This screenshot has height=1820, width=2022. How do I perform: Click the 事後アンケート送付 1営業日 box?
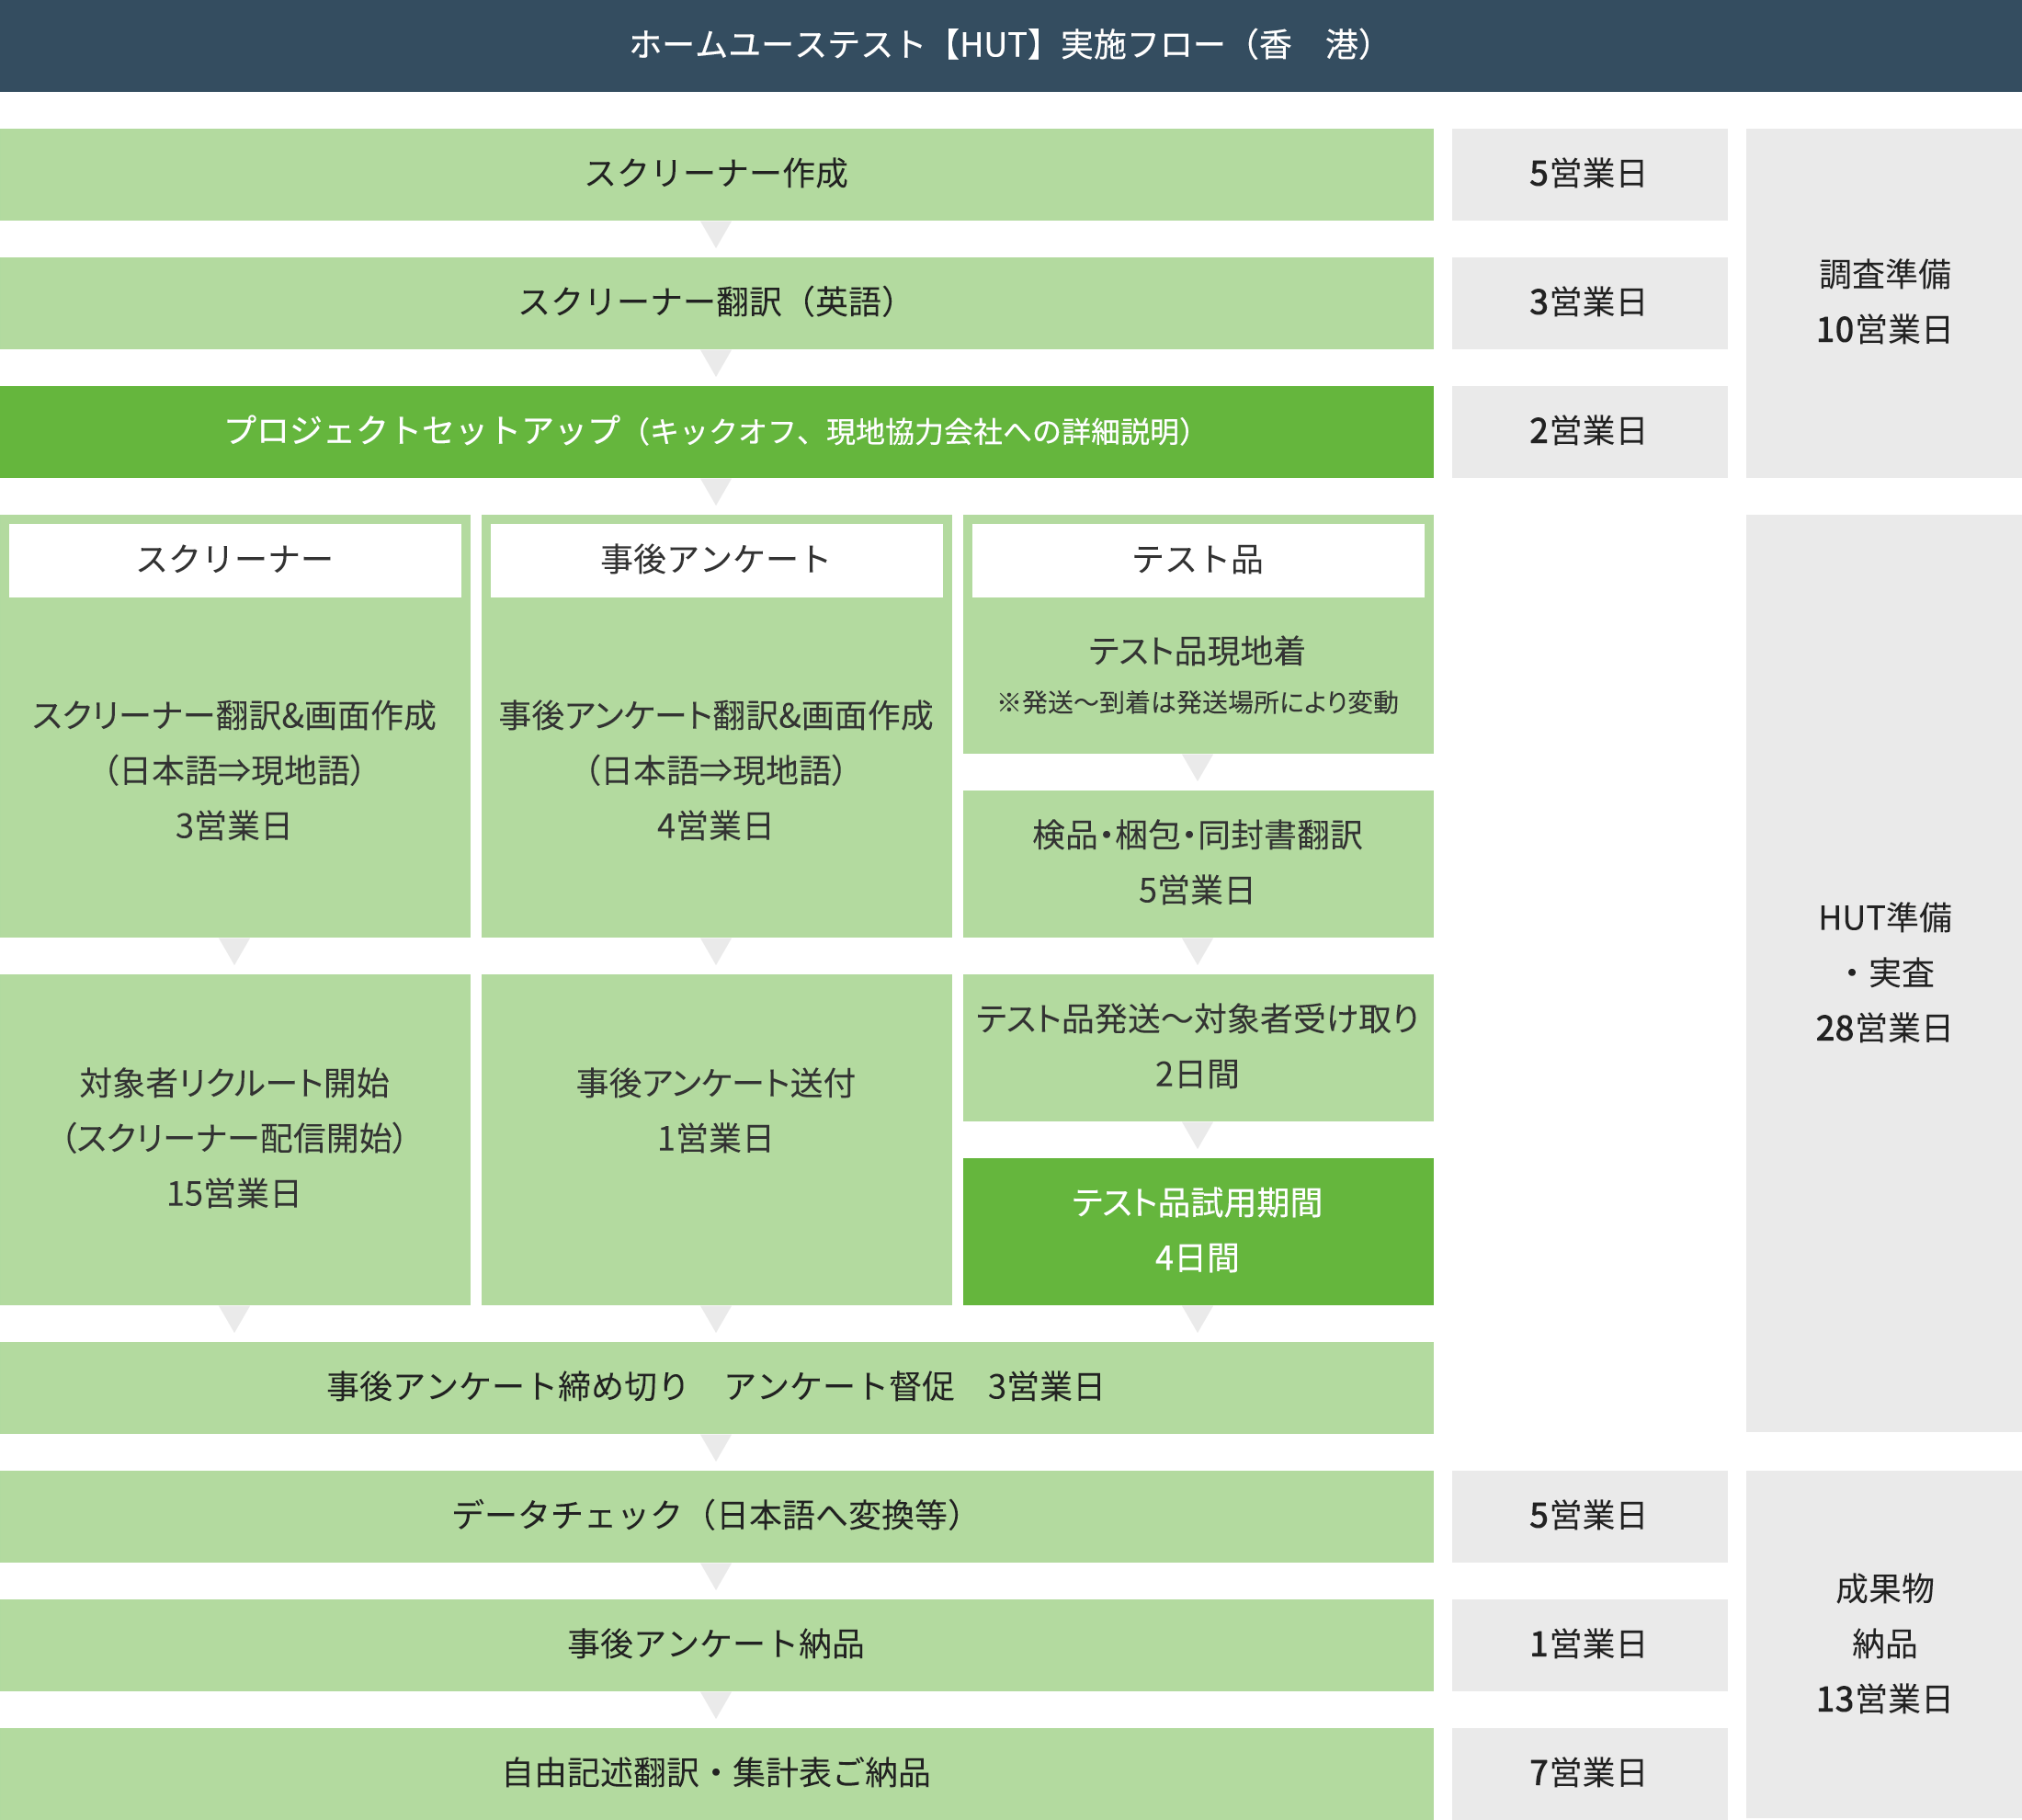[x=716, y=1139]
